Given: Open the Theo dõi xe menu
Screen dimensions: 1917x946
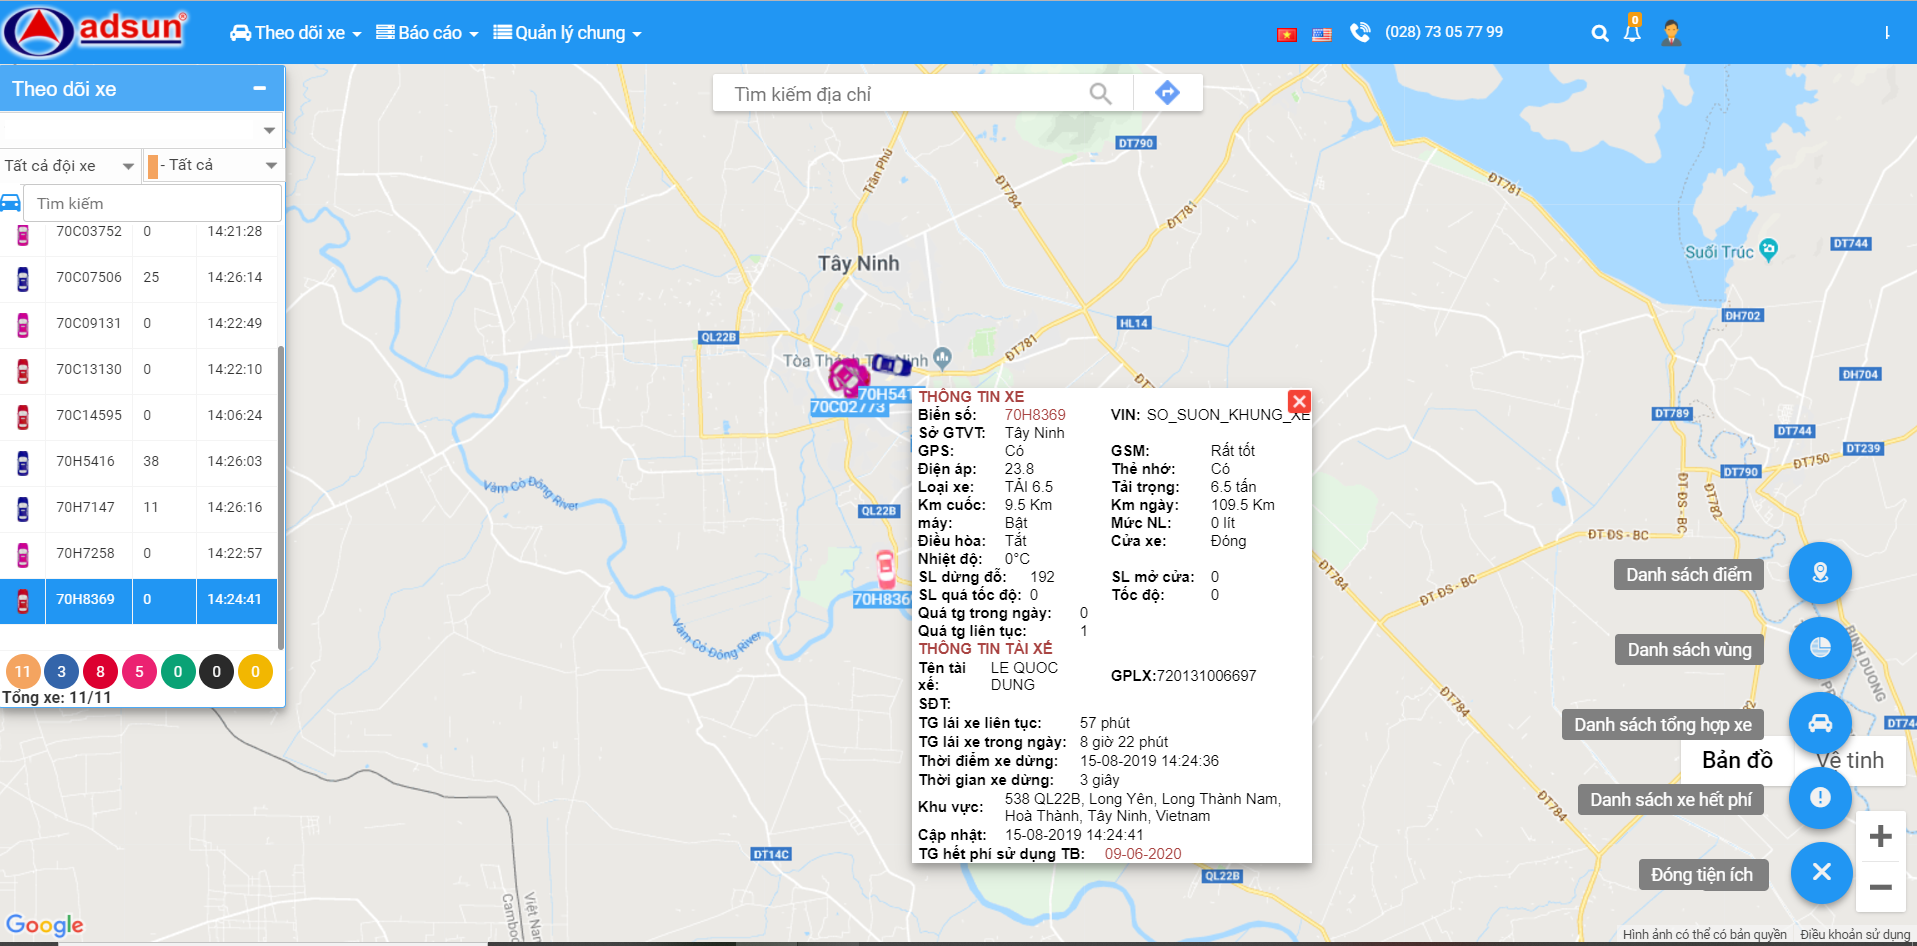Looking at the screenshot, I should pos(296,33).
